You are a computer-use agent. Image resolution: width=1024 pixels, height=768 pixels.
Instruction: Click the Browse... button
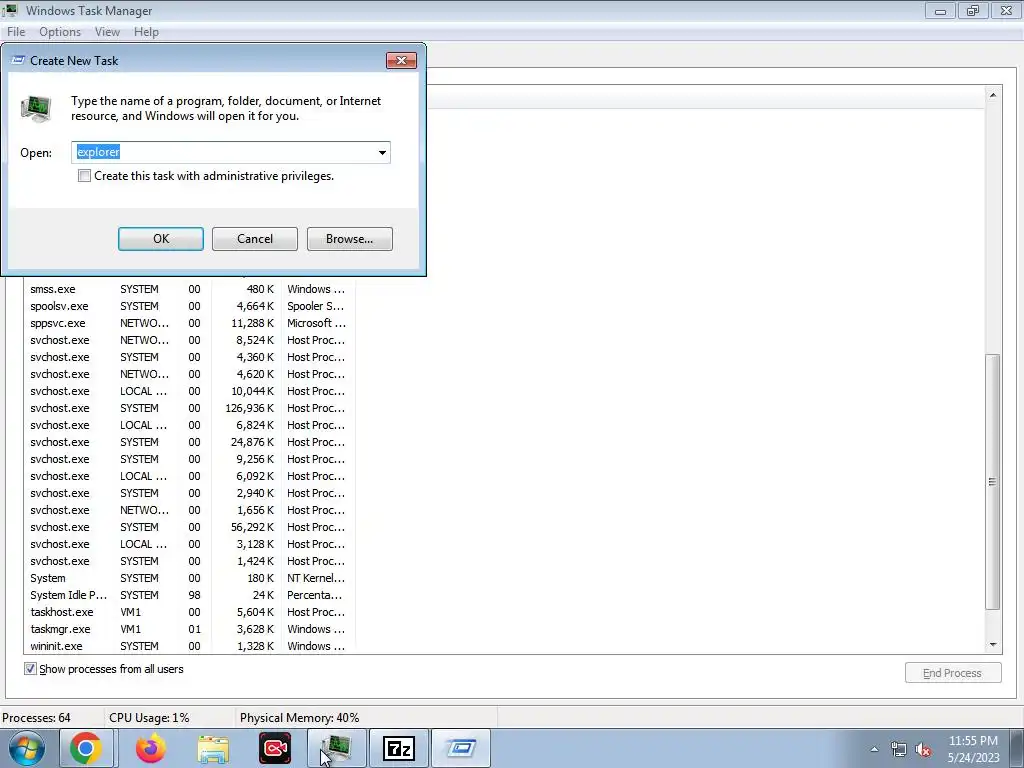pyautogui.click(x=349, y=239)
